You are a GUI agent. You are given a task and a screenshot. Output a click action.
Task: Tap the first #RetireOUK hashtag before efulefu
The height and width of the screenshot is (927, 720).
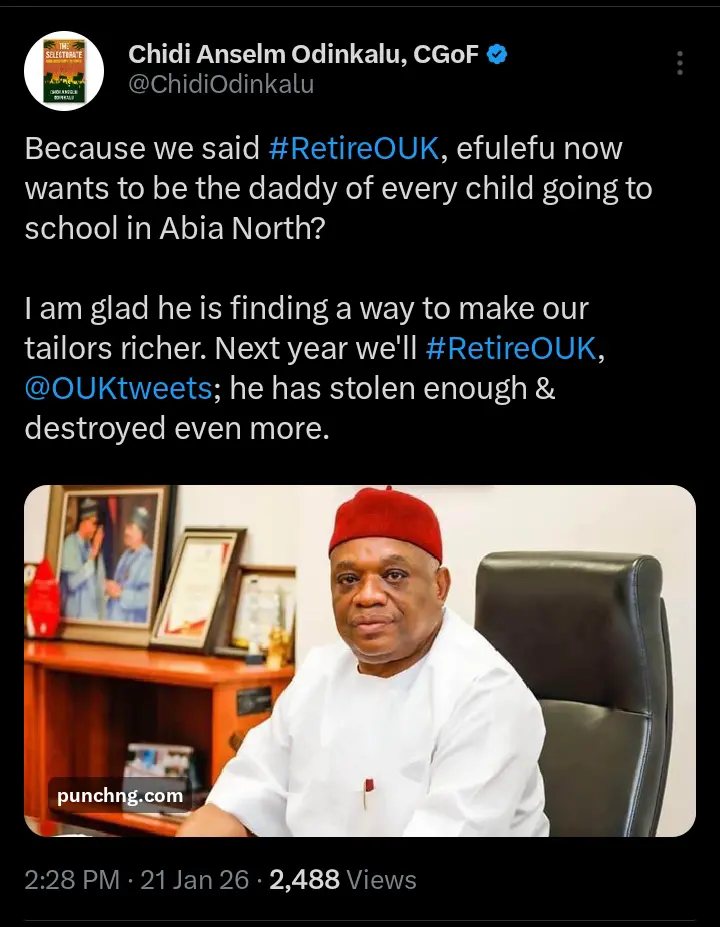pos(354,149)
